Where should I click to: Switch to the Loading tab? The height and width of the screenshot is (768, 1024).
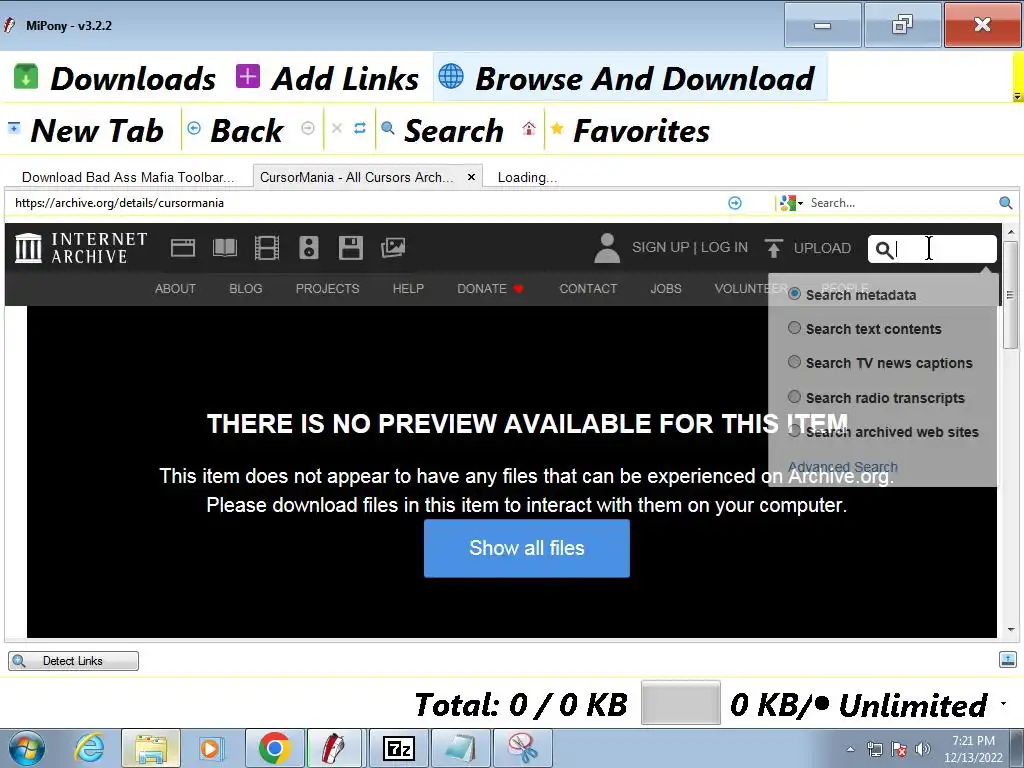pos(527,177)
